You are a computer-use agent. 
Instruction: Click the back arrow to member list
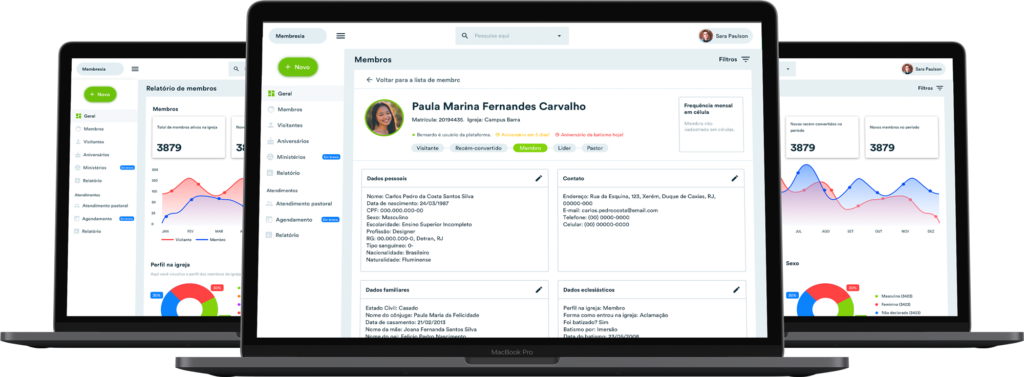click(369, 80)
